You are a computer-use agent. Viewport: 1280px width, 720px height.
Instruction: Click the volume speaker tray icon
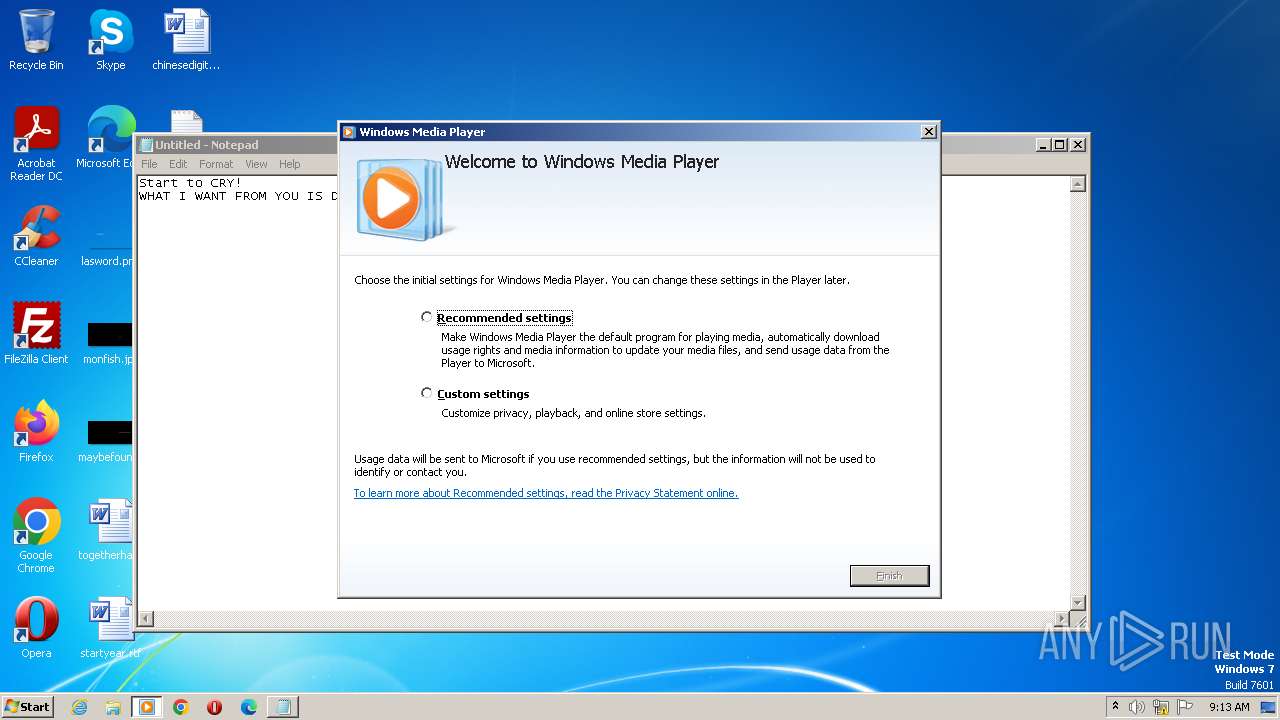[x=1137, y=707]
